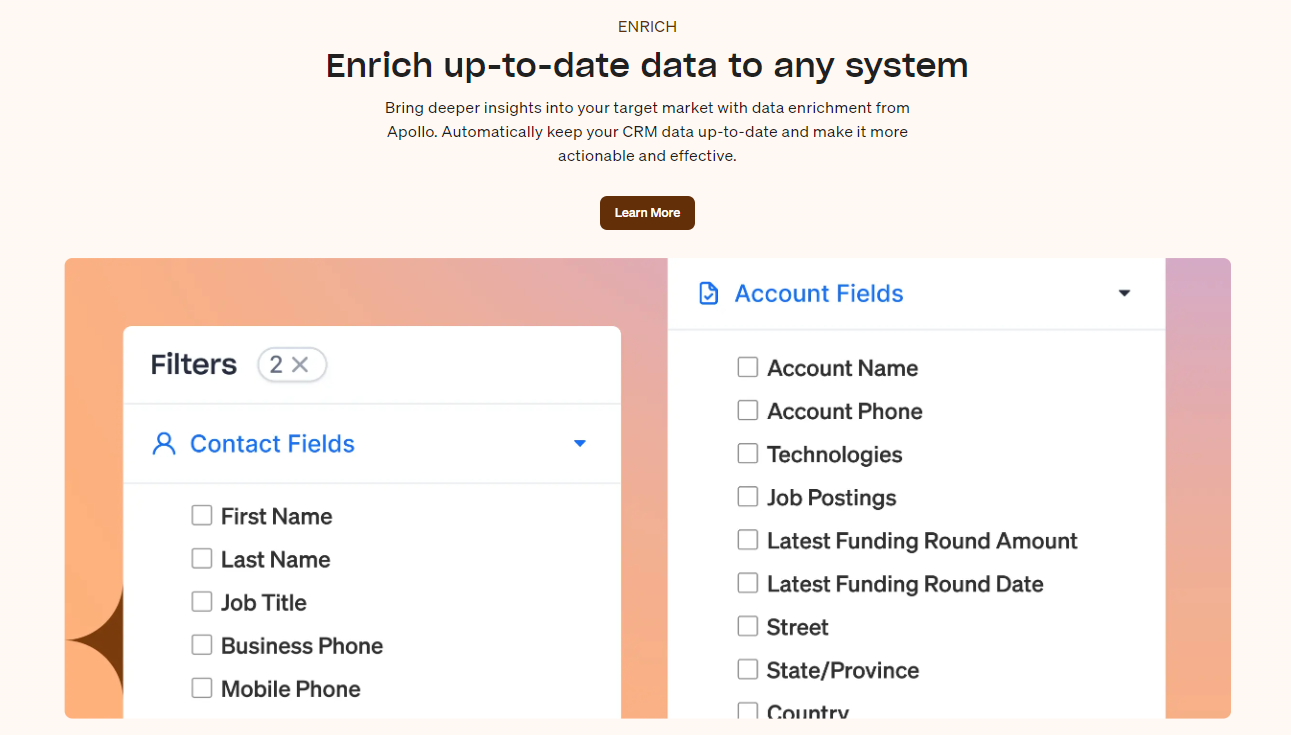The width and height of the screenshot is (1291, 735).
Task: Select the Business Phone checkbox
Action: tap(202, 645)
